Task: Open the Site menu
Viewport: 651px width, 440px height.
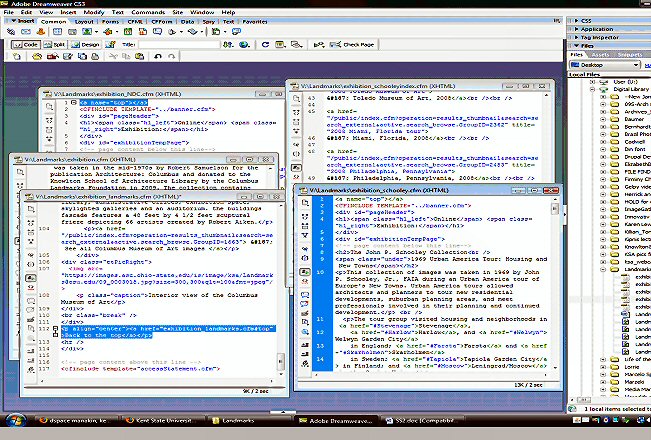Action: click(x=178, y=12)
